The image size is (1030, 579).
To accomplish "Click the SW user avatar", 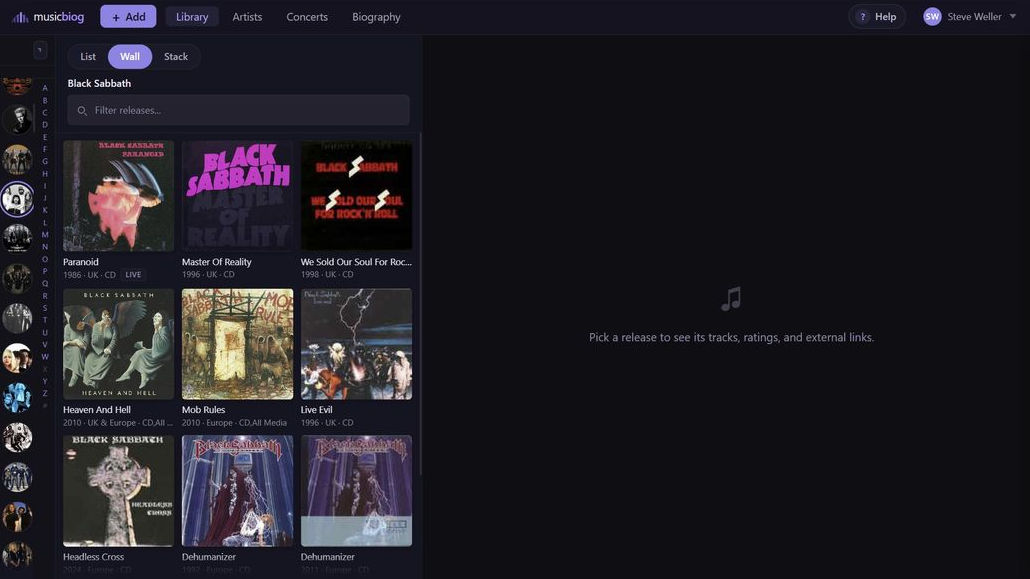I will click(x=932, y=16).
